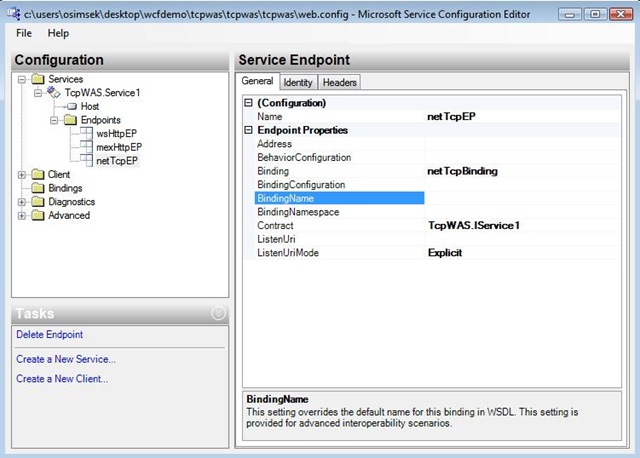
Task: Click the Services folder icon
Action: coord(39,79)
